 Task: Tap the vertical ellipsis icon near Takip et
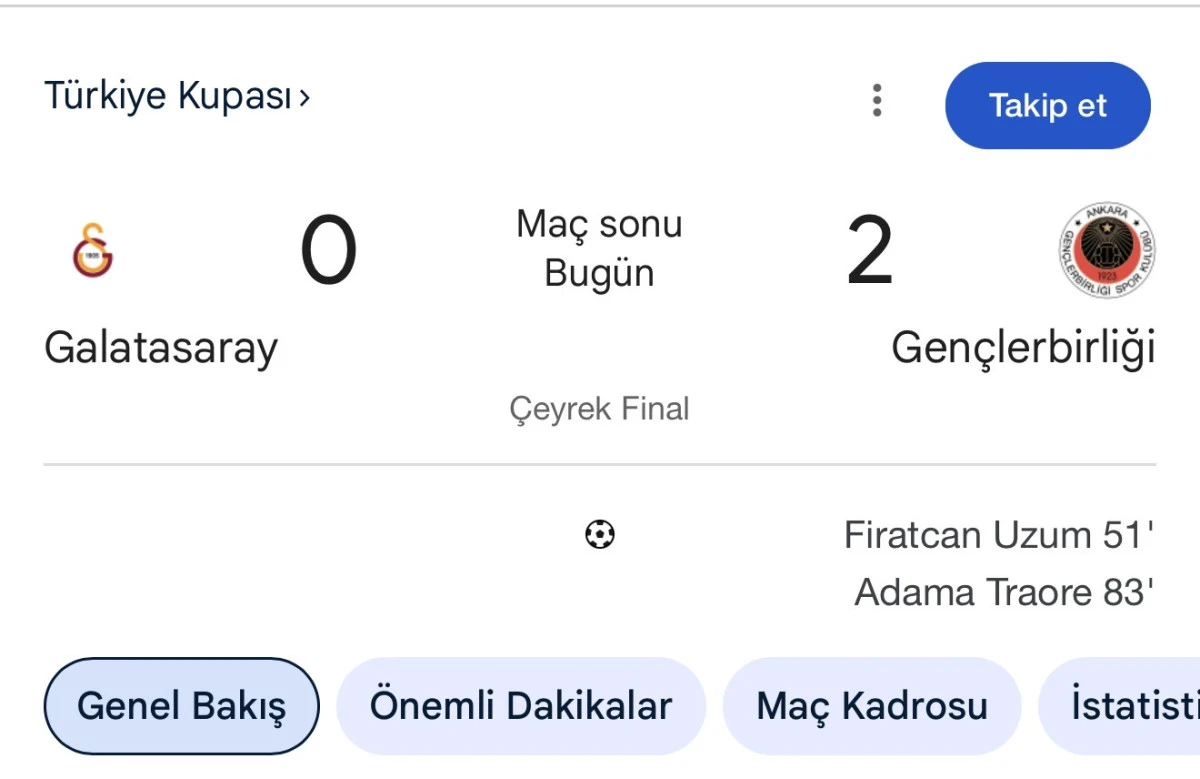[877, 100]
